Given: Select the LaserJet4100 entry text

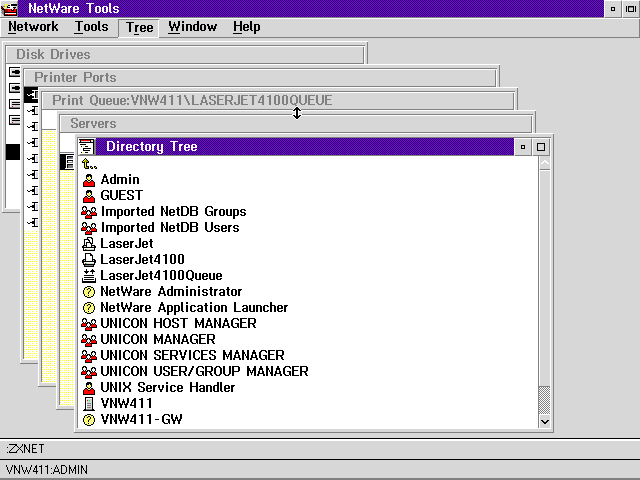Looking at the screenshot, I should click(142, 260).
